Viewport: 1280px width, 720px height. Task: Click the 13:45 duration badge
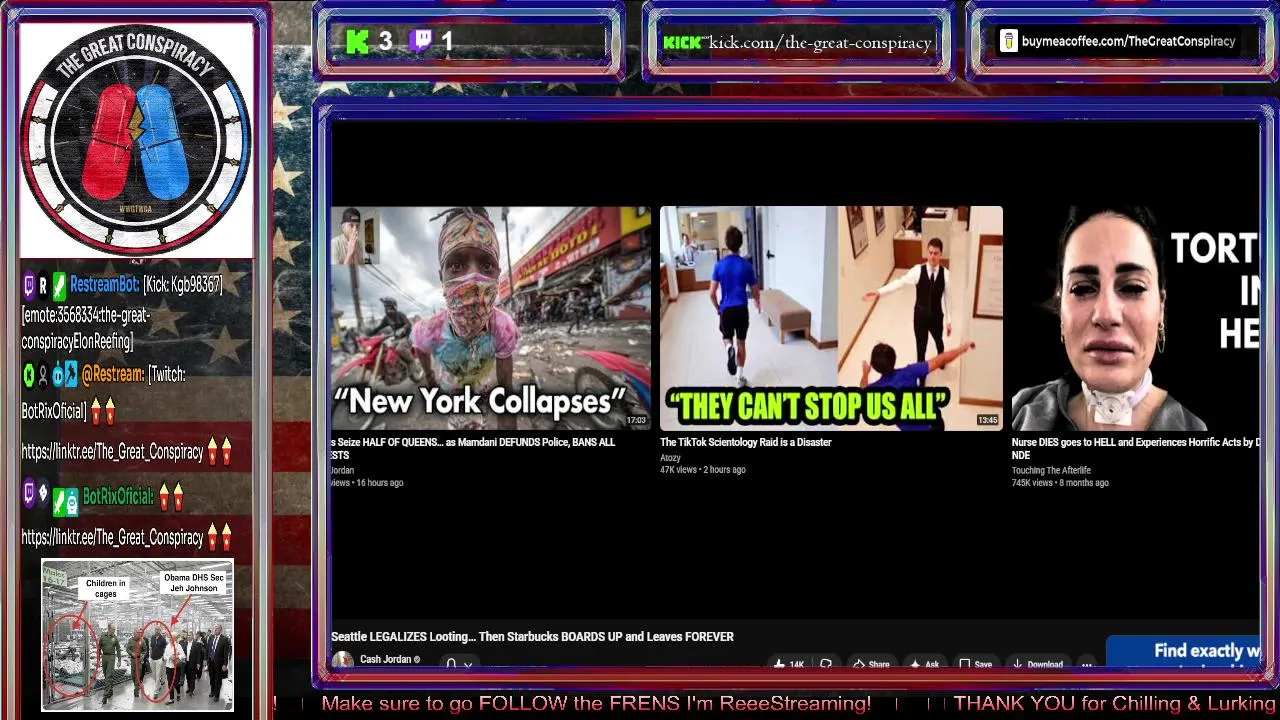click(x=987, y=421)
